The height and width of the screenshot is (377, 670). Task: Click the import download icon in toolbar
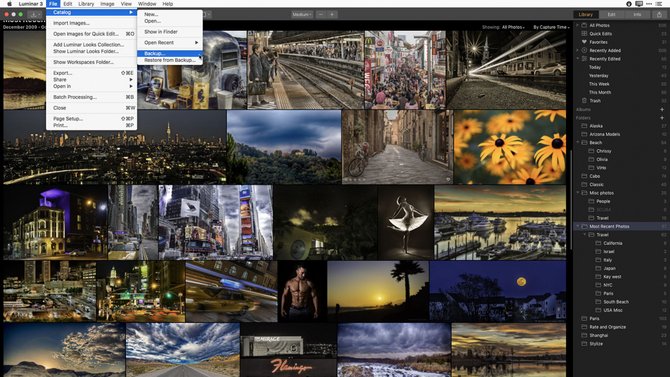tap(34, 15)
